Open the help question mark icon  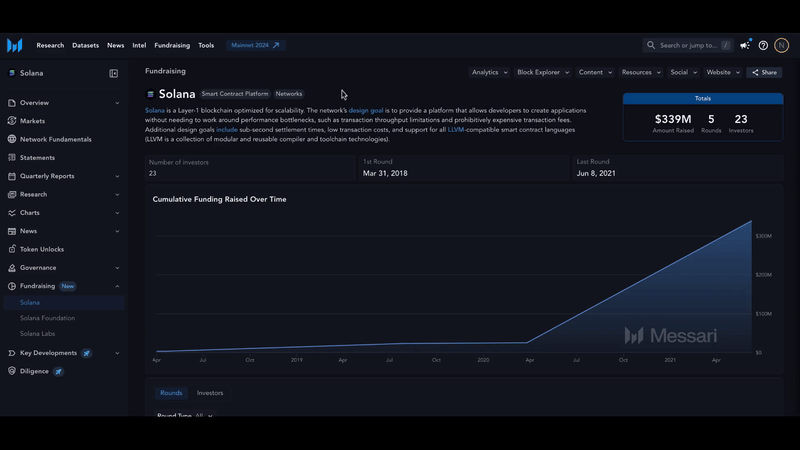coord(763,45)
